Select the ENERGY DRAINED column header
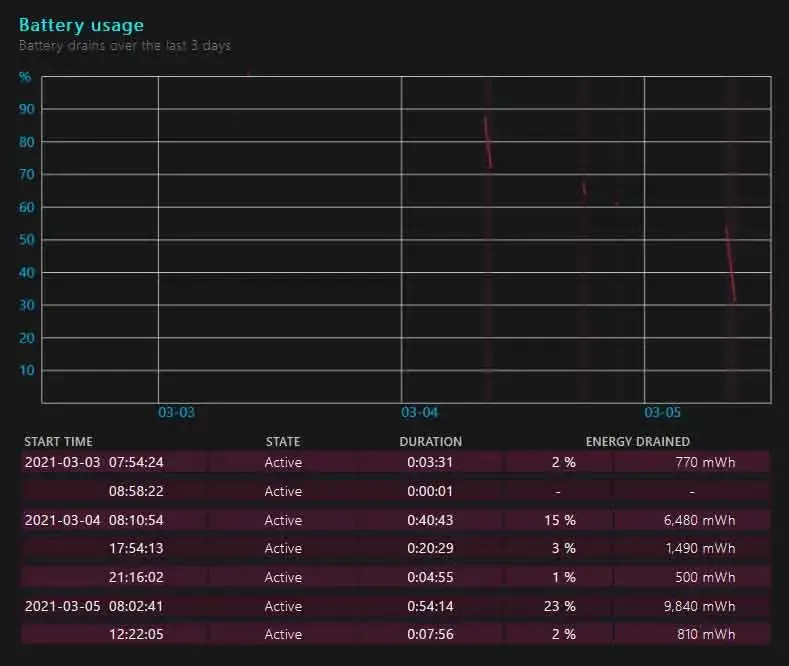Viewport: 789px width, 666px height. [638, 442]
